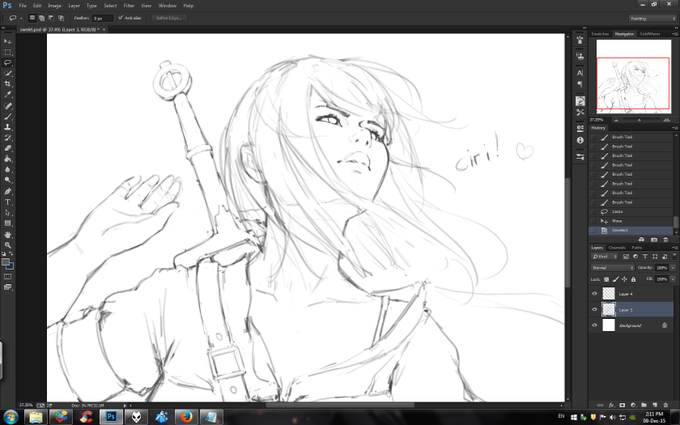680x425 pixels.
Task: Select the Crop tool
Action: click(x=7, y=84)
